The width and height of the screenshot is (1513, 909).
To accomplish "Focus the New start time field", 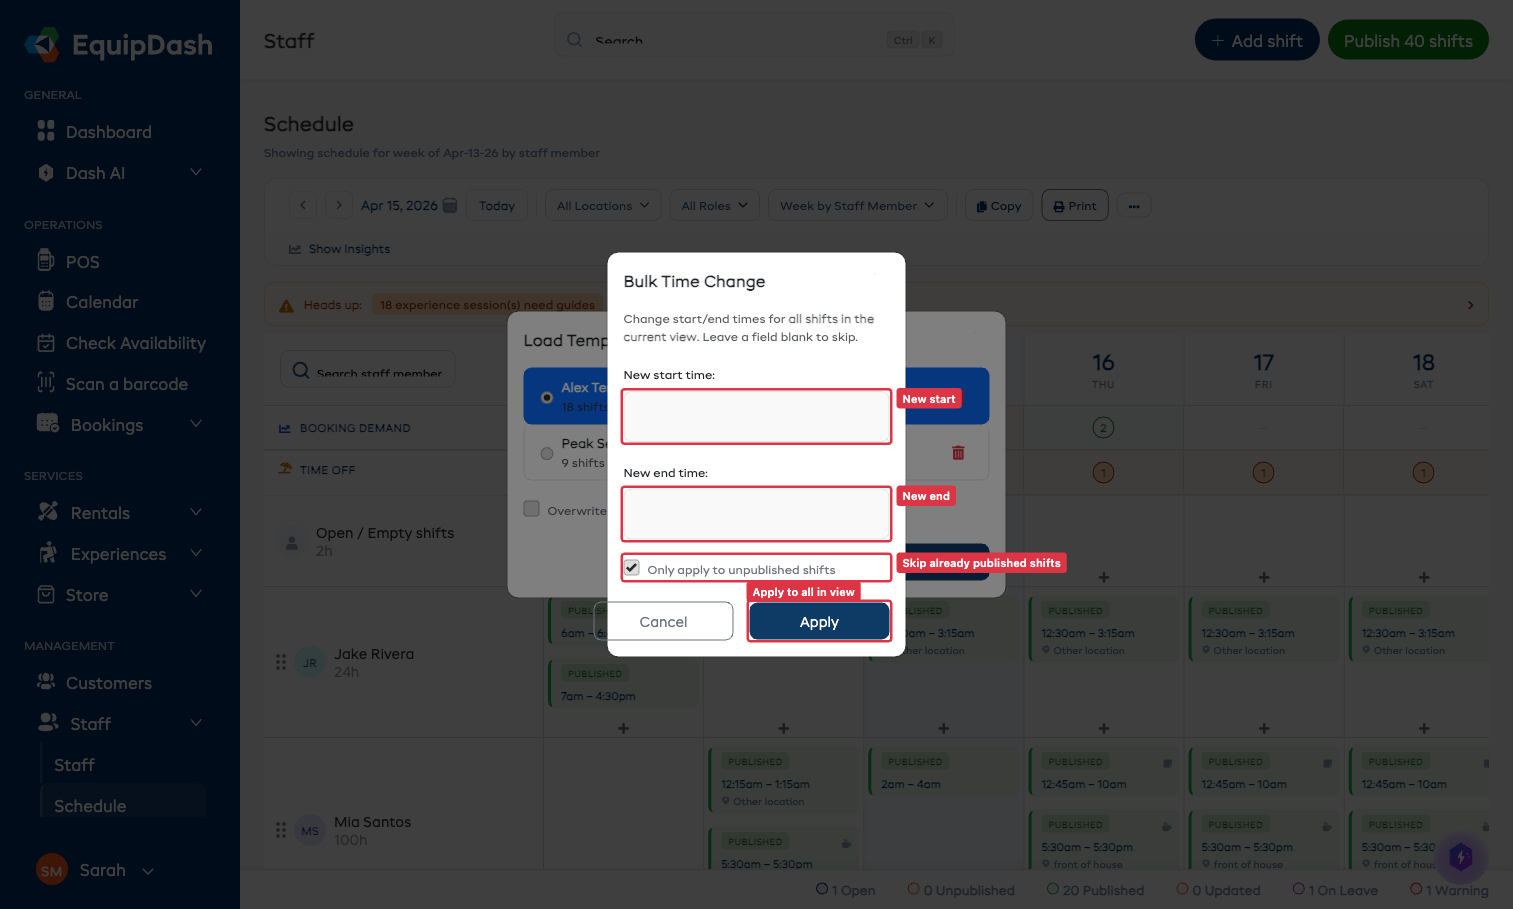I will coord(756,416).
